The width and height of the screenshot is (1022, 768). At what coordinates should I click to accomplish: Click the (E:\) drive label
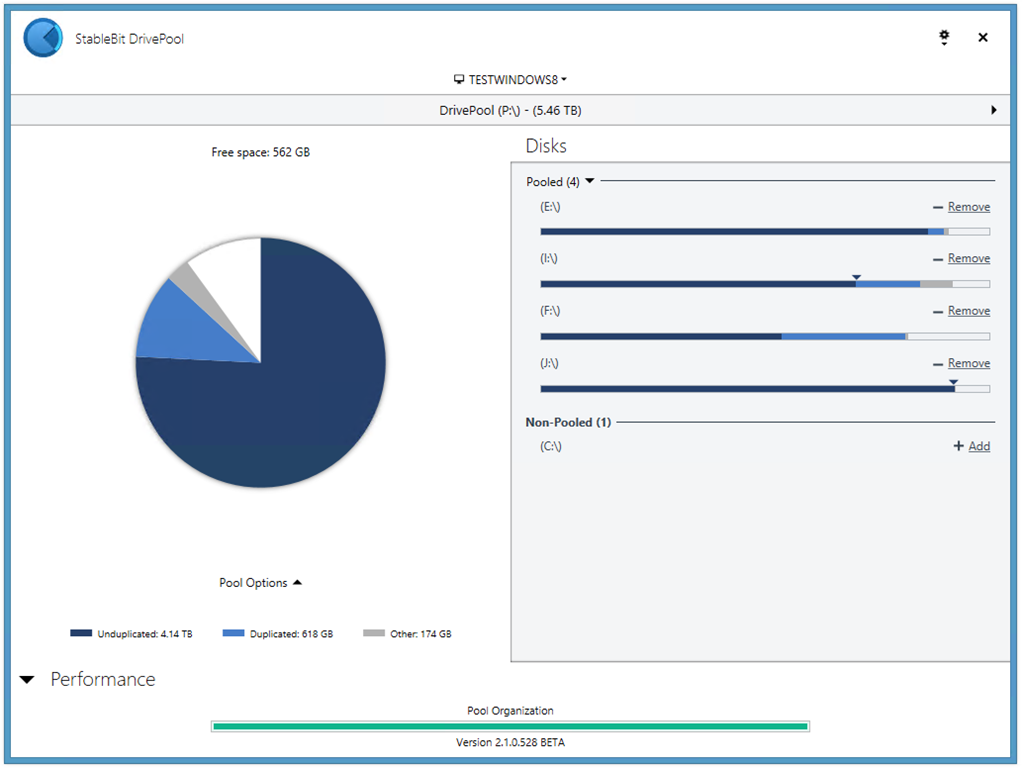[550, 207]
